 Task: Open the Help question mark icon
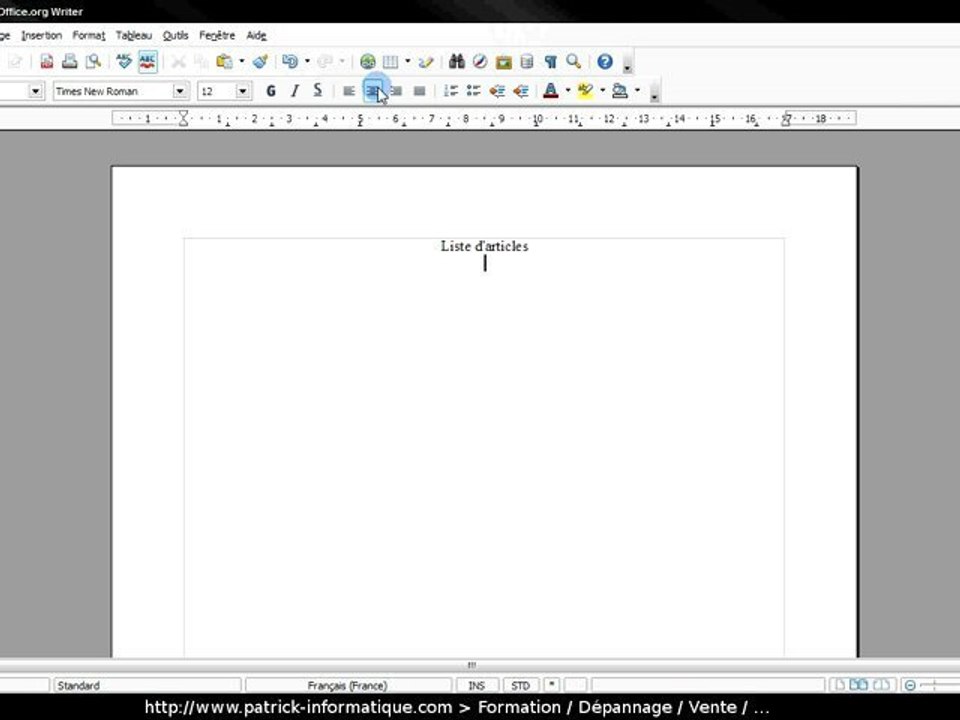tap(605, 61)
